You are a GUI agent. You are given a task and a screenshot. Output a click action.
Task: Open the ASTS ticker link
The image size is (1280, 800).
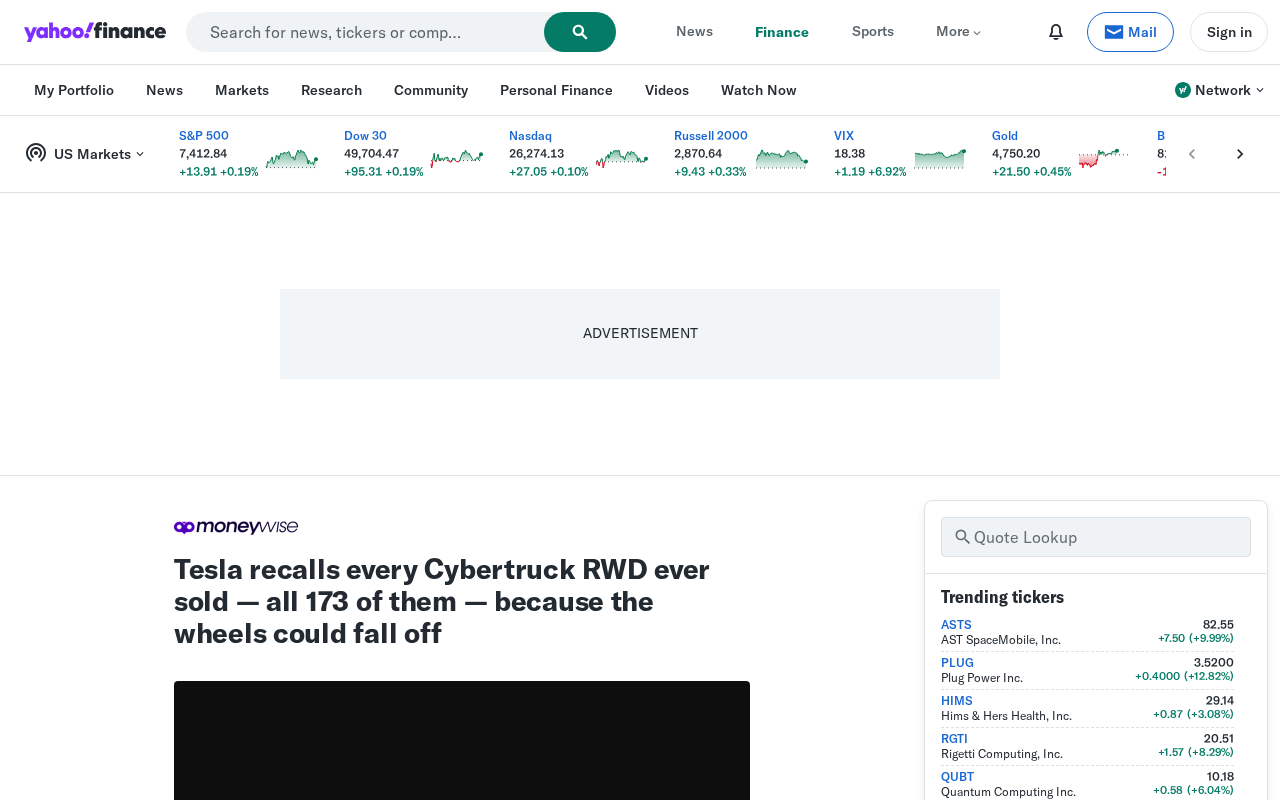coord(956,625)
